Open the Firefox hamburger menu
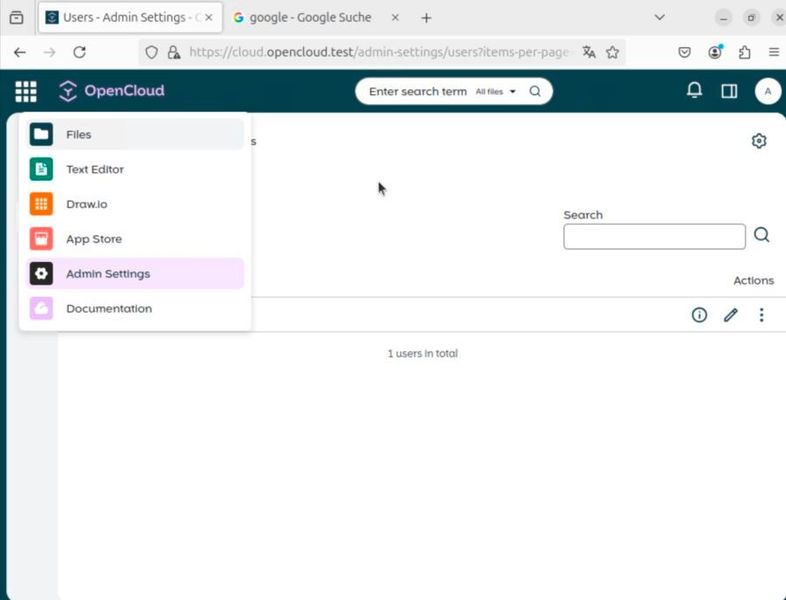The image size is (786, 600). [x=773, y=52]
